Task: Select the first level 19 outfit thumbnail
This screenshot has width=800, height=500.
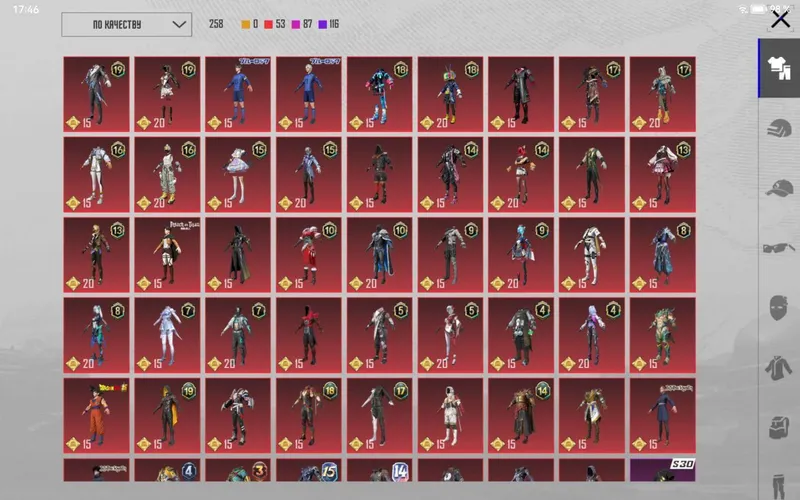Action: point(96,94)
